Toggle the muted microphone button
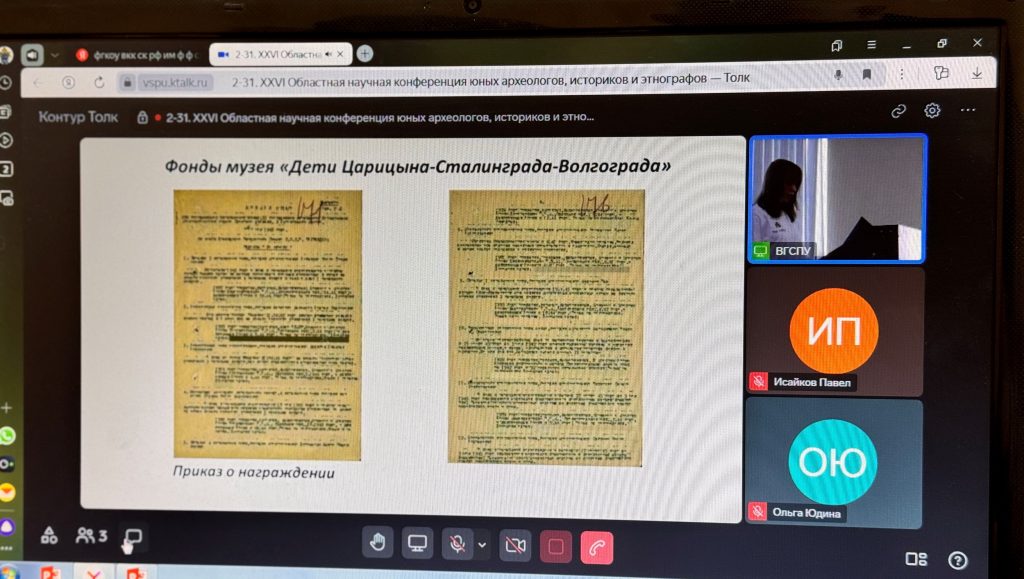The width and height of the screenshot is (1024, 579). [457, 544]
